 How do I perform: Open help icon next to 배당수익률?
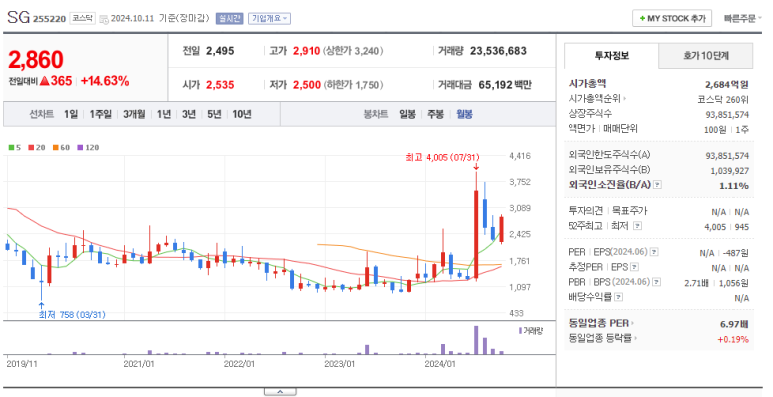point(619,297)
